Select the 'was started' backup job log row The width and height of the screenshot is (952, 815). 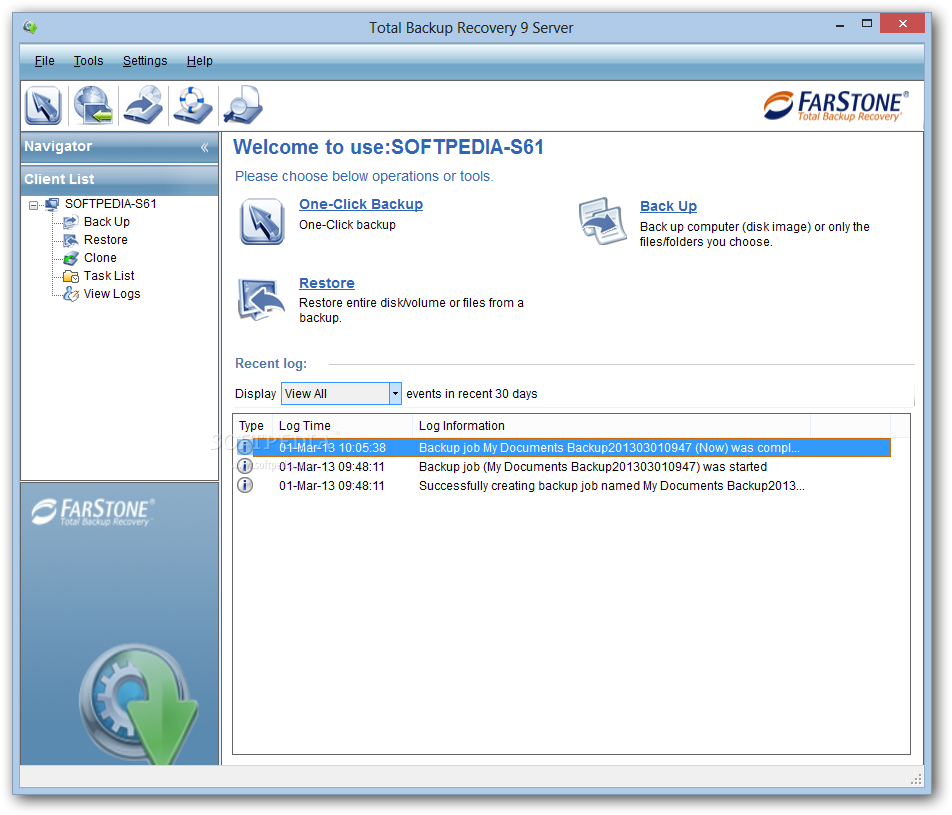click(563, 466)
